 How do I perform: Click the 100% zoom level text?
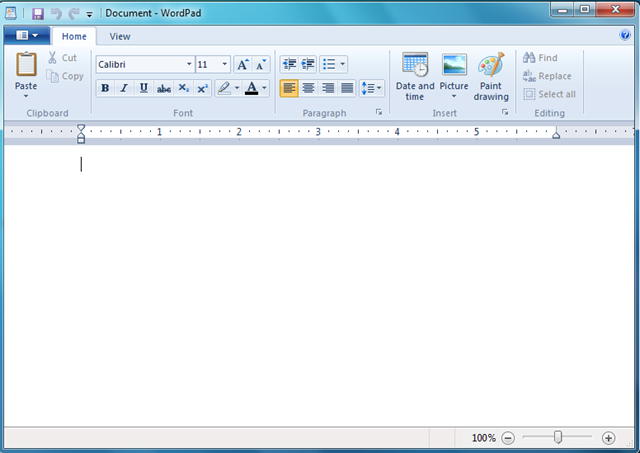[484, 438]
